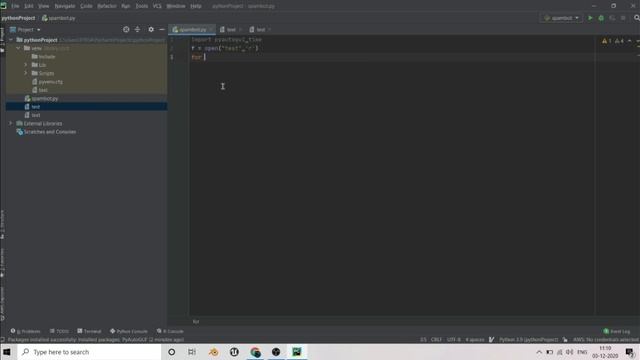The width and height of the screenshot is (640, 360).
Task: Open Blender from the Windows taskbar
Action: [213, 352]
